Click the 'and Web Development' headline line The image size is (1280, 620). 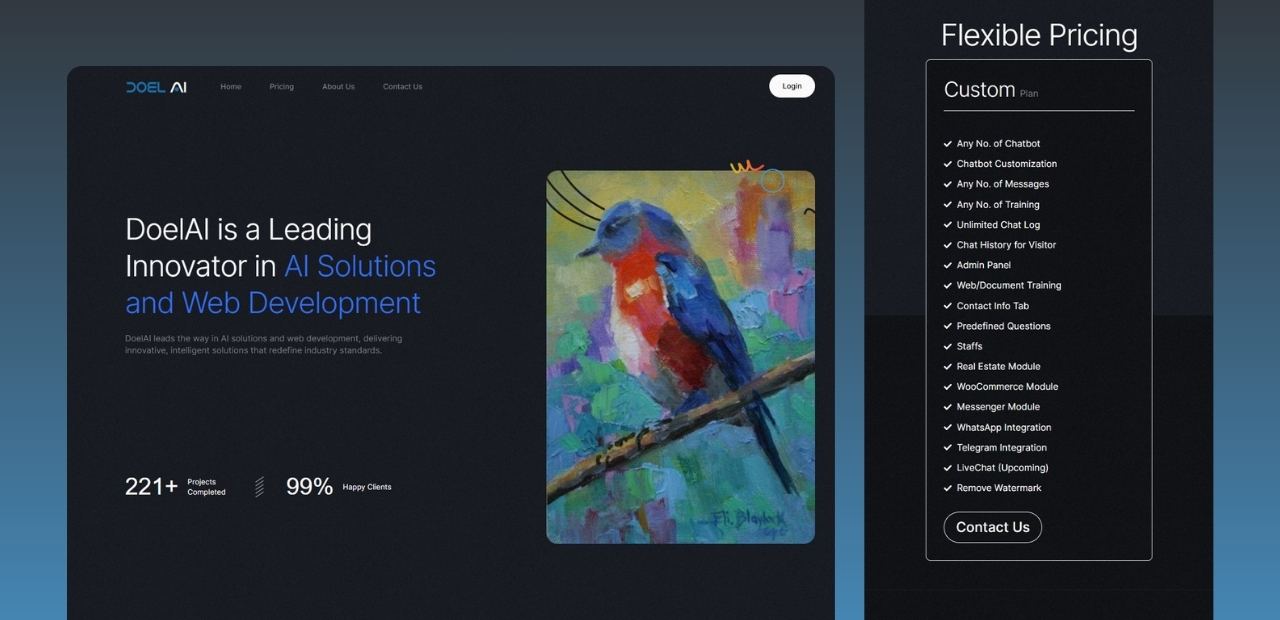pyautogui.click(x=273, y=303)
